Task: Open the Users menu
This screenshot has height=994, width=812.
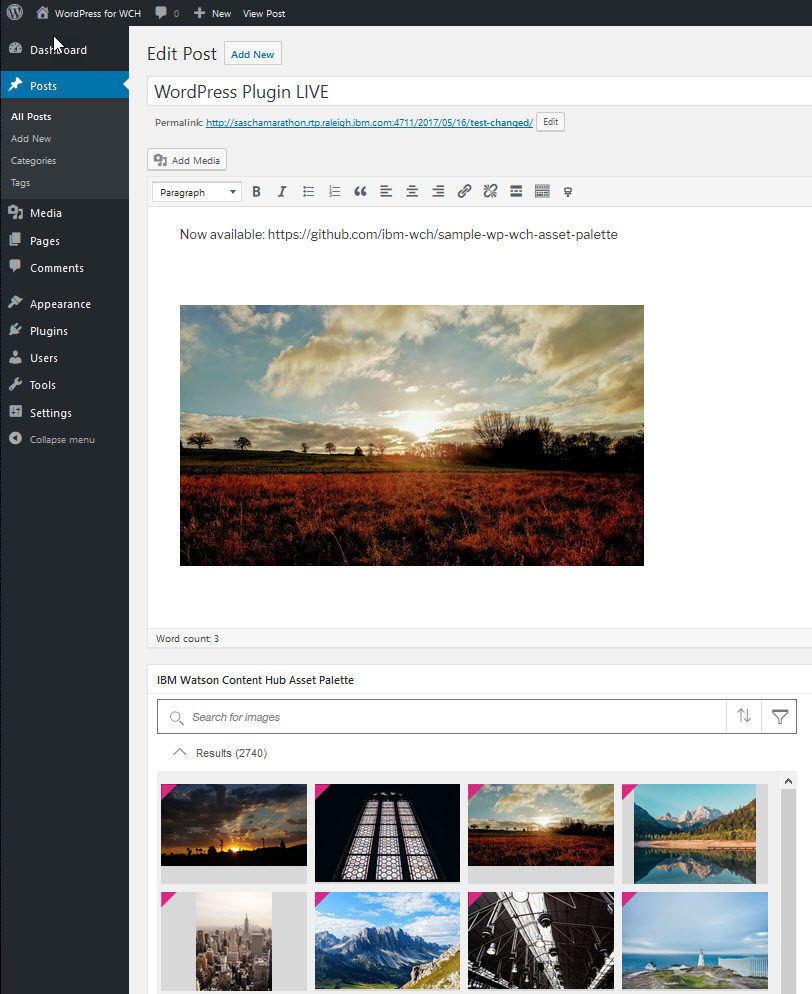Action: click(64, 358)
